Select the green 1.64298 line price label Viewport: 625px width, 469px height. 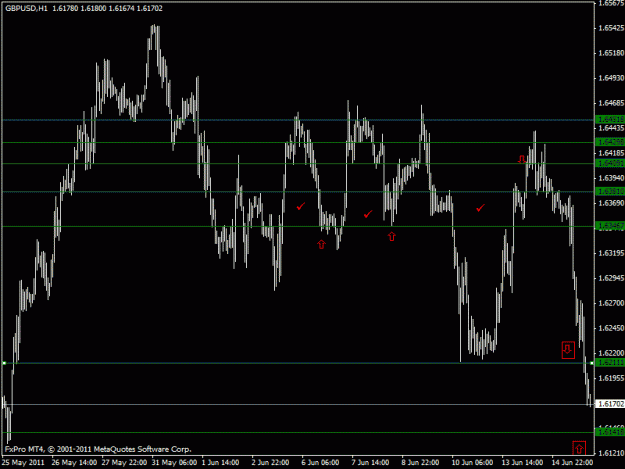pyautogui.click(x=610, y=142)
